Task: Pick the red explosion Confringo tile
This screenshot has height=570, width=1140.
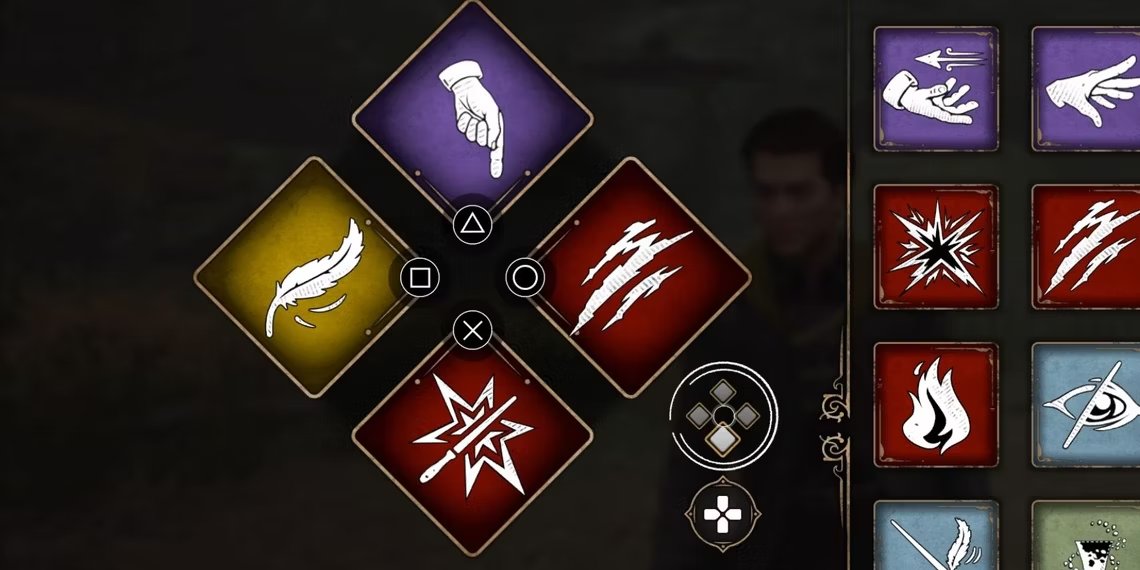Action: [936, 246]
